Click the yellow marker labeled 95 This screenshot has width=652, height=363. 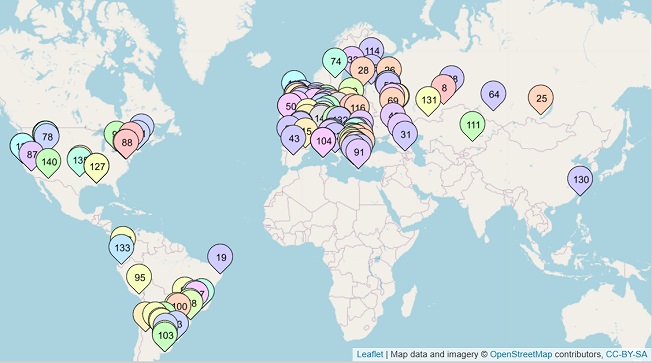[x=139, y=277]
